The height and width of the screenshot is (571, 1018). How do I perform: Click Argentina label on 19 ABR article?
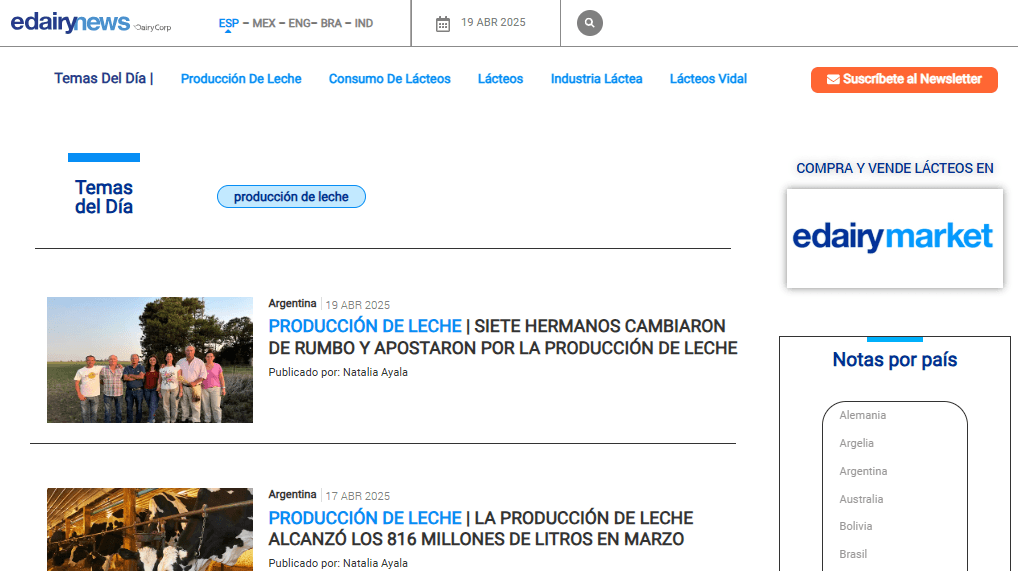(292, 303)
